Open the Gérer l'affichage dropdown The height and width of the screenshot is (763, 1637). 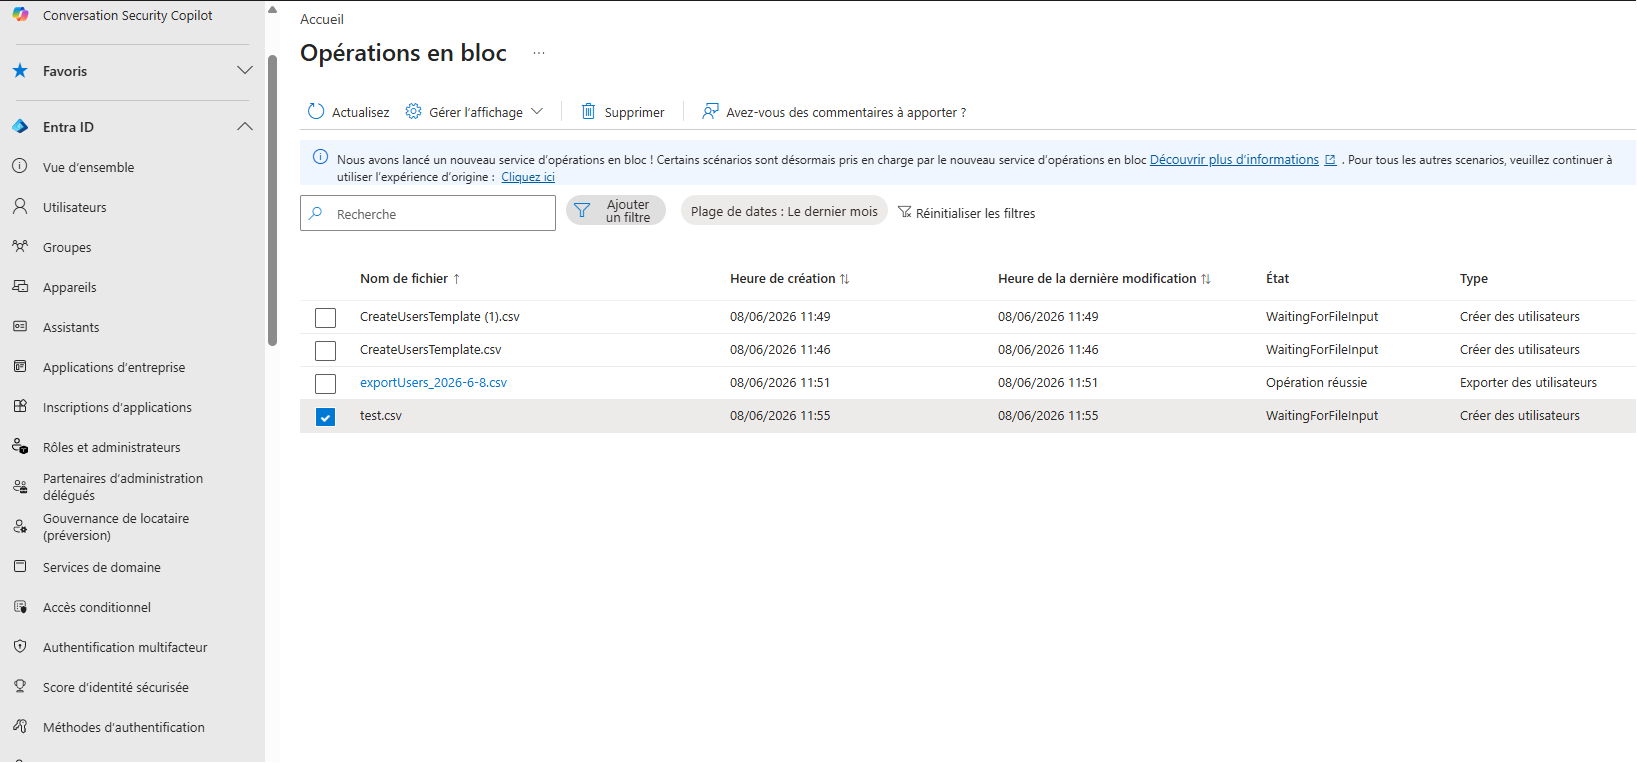click(x=474, y=112)
